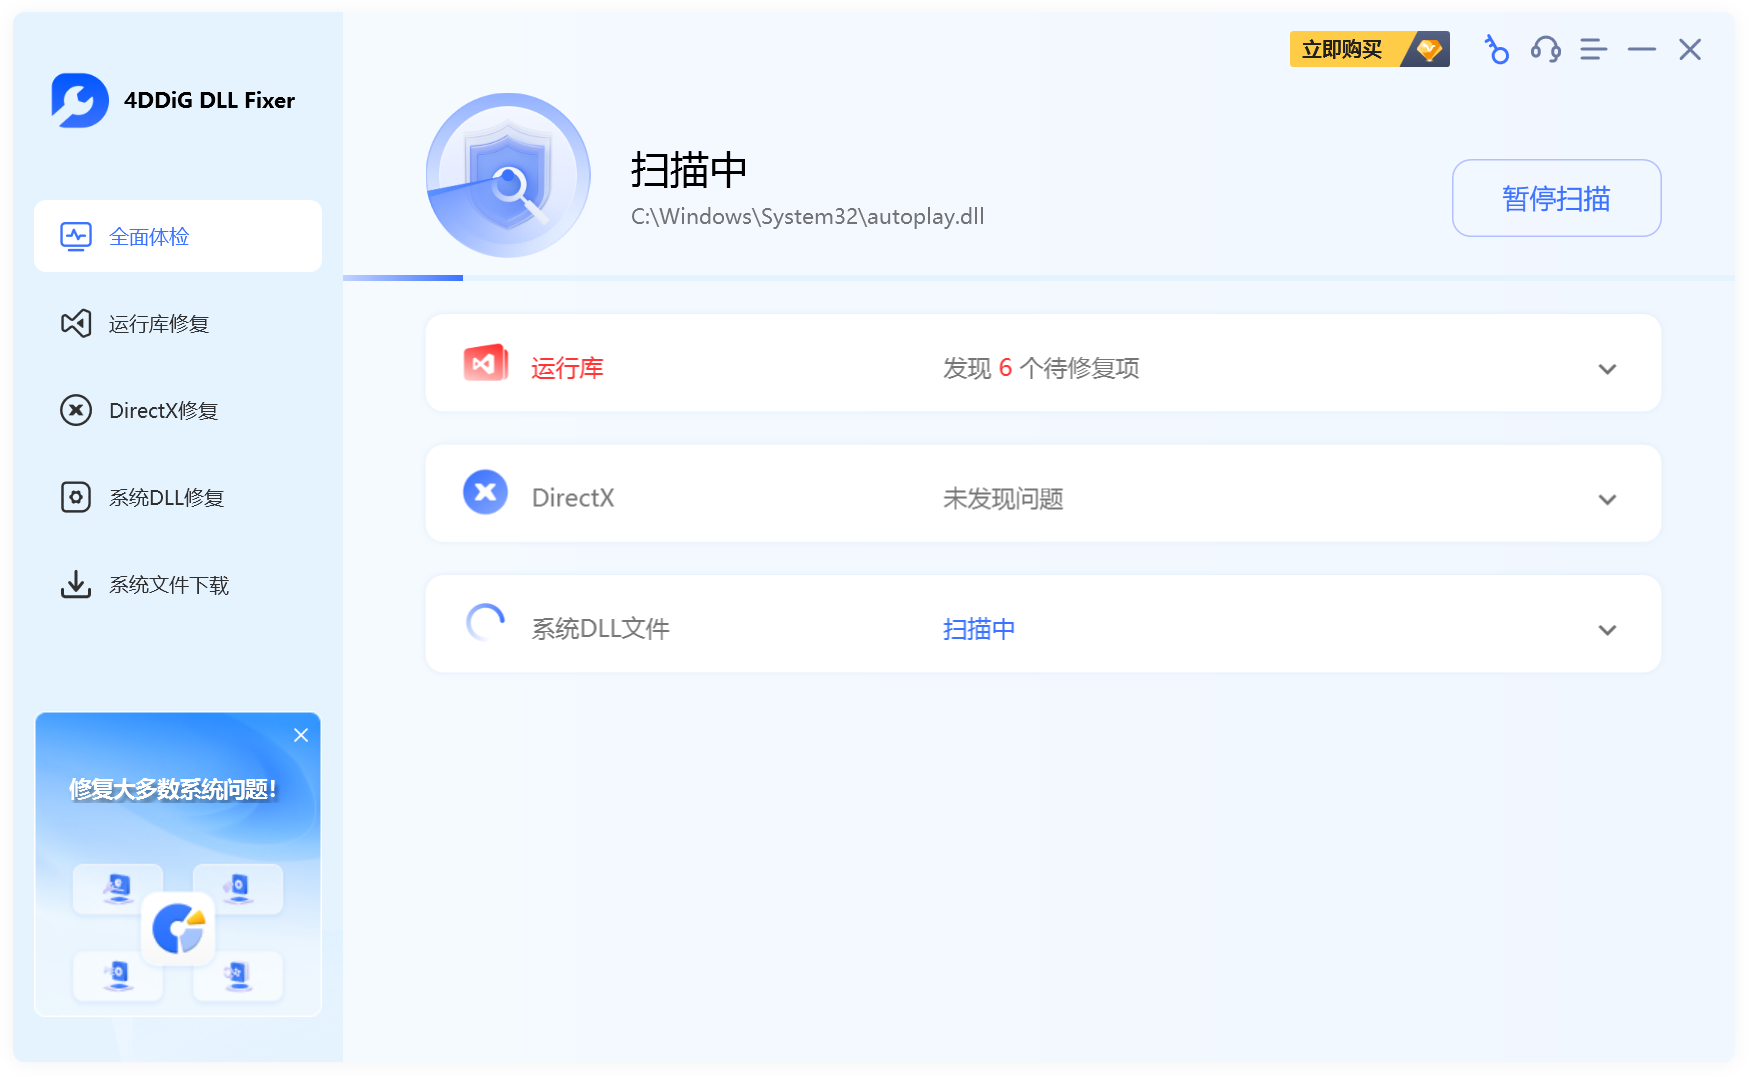This screenshot has width=1748, height=1079.
Task: Open the hamburger menu icon
Action: 1593,49
